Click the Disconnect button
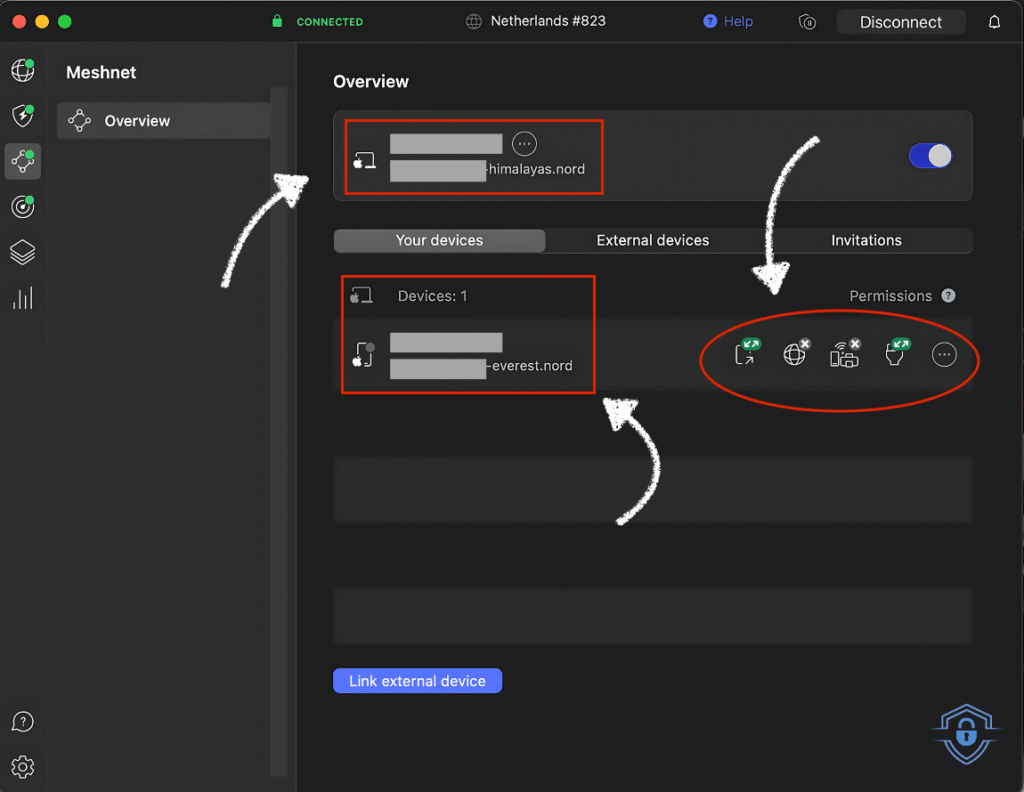Viewport: 1024px width, 792px height. click(901, 22)
